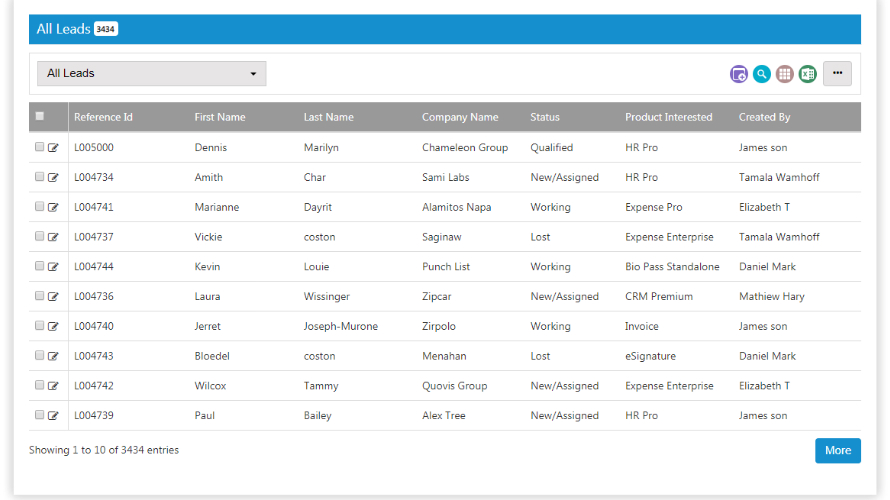
Task: Click the Zirpolo company cell
Action: tap(439, 326)
